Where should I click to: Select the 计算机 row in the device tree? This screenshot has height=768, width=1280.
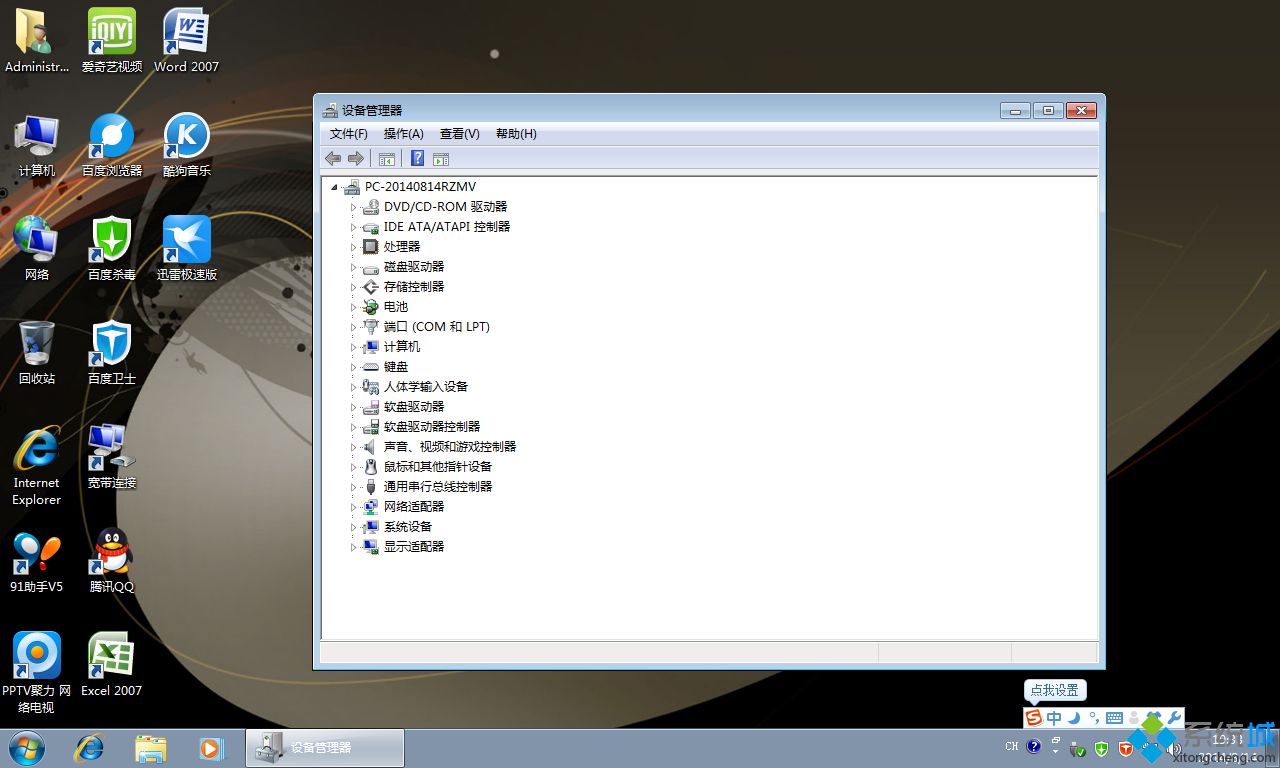(391, 347)
